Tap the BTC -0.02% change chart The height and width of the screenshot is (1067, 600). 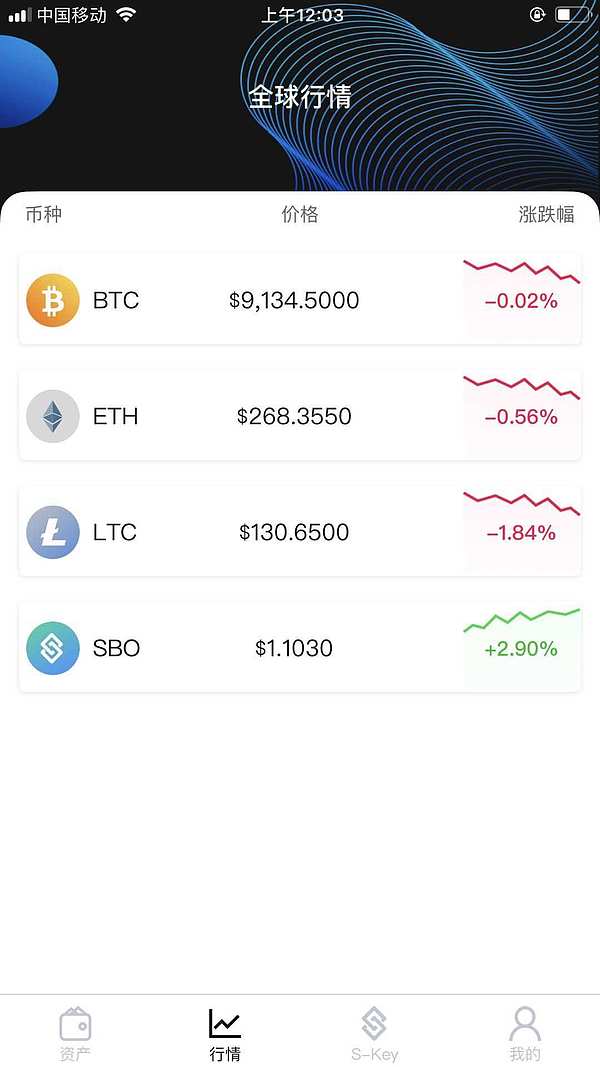click(521, 299)
